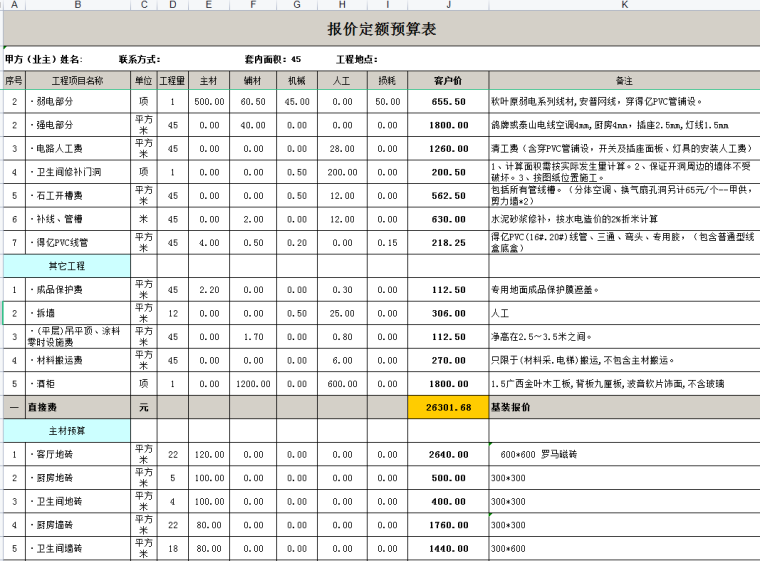Click the 600.00 labor cell in 酒柜 row
Screen dimensions: 760x561
click(x=342, y=384)
